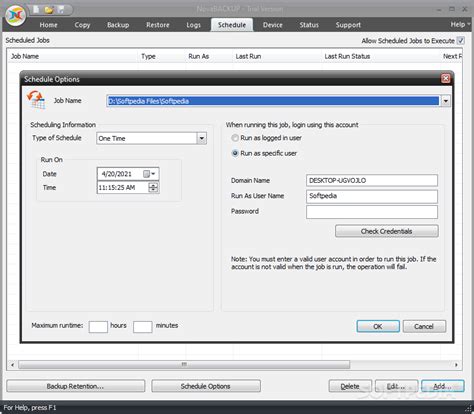Select Run as logged in user
The image size is (474, 414).
point(235,138)
